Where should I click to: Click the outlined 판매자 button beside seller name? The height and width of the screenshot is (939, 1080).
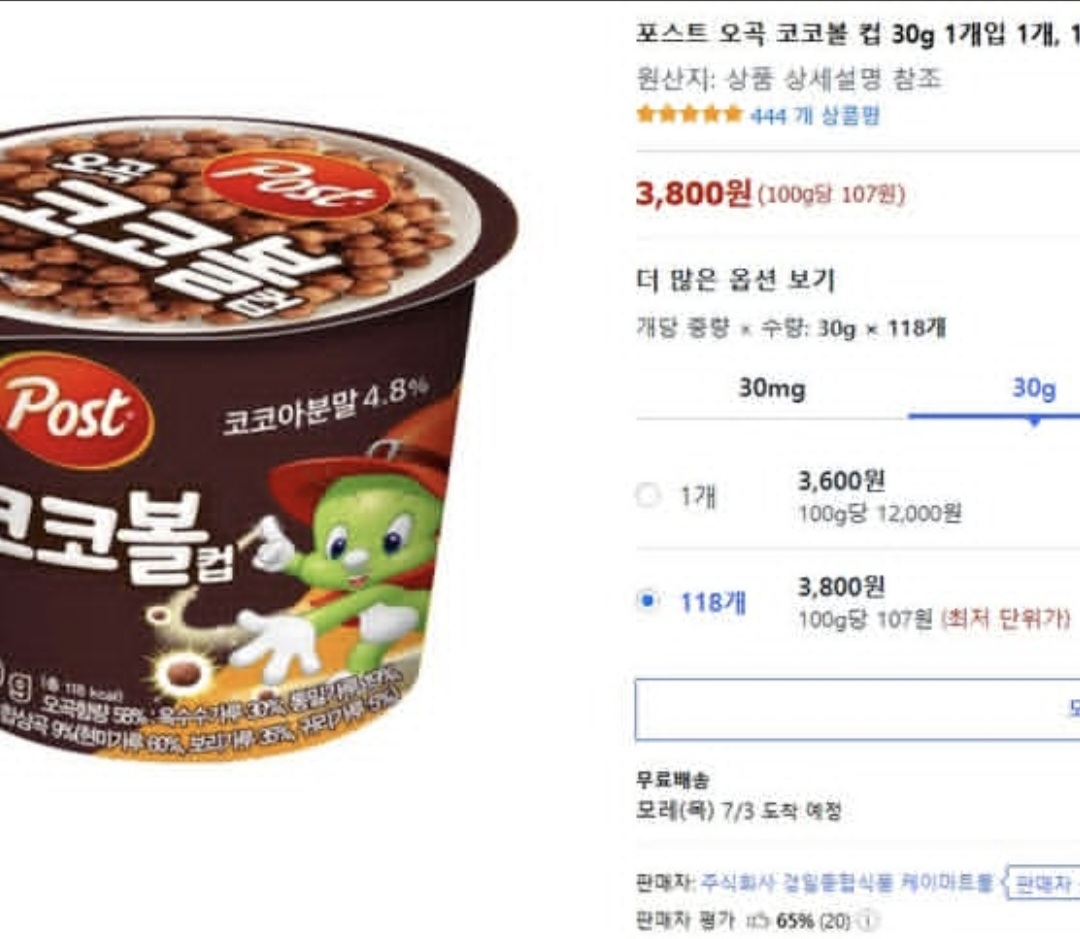(1040, 883)
